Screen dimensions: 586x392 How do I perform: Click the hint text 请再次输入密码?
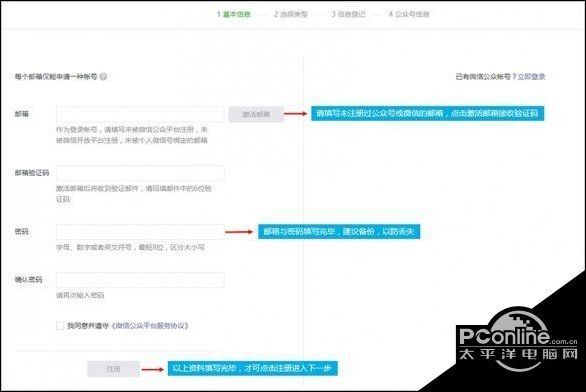(x=80, y=295)
